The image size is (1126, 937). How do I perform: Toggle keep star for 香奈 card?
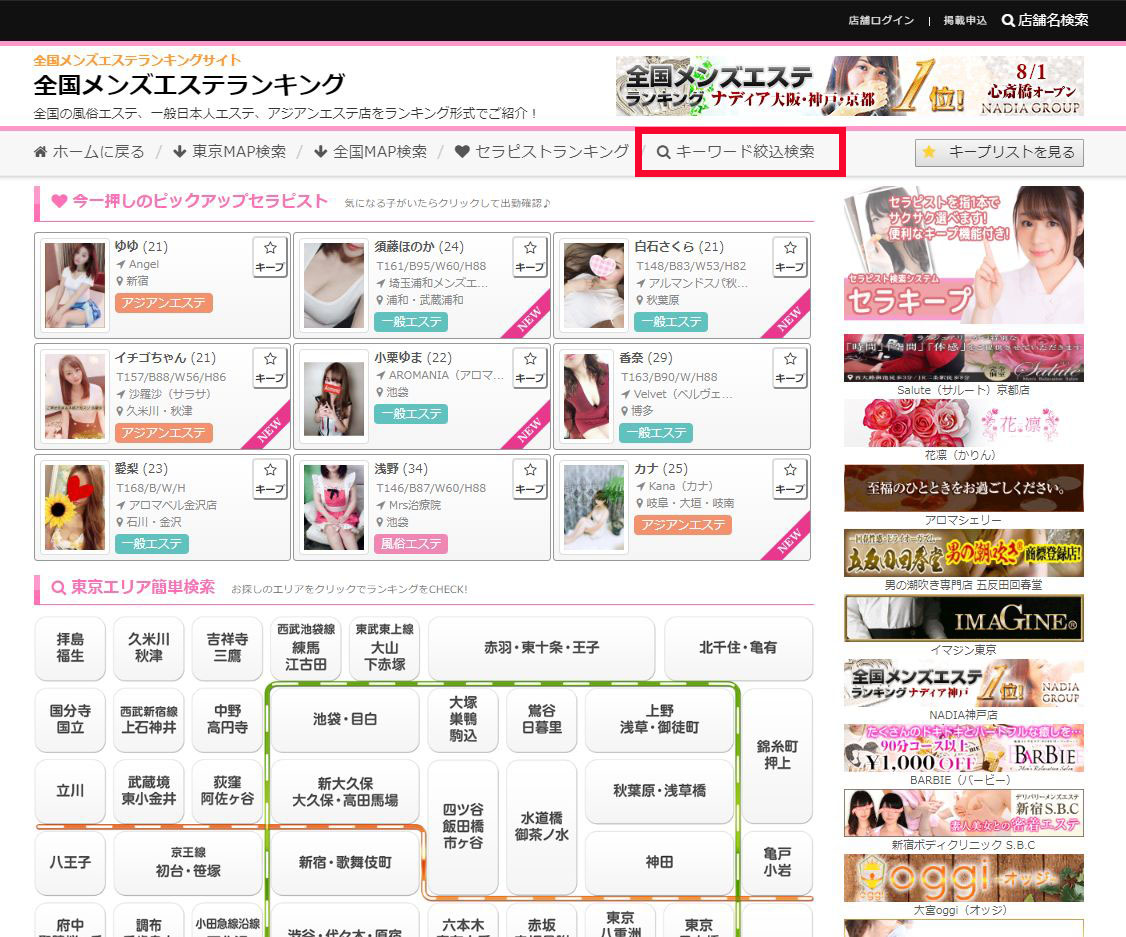coord(790,368)
